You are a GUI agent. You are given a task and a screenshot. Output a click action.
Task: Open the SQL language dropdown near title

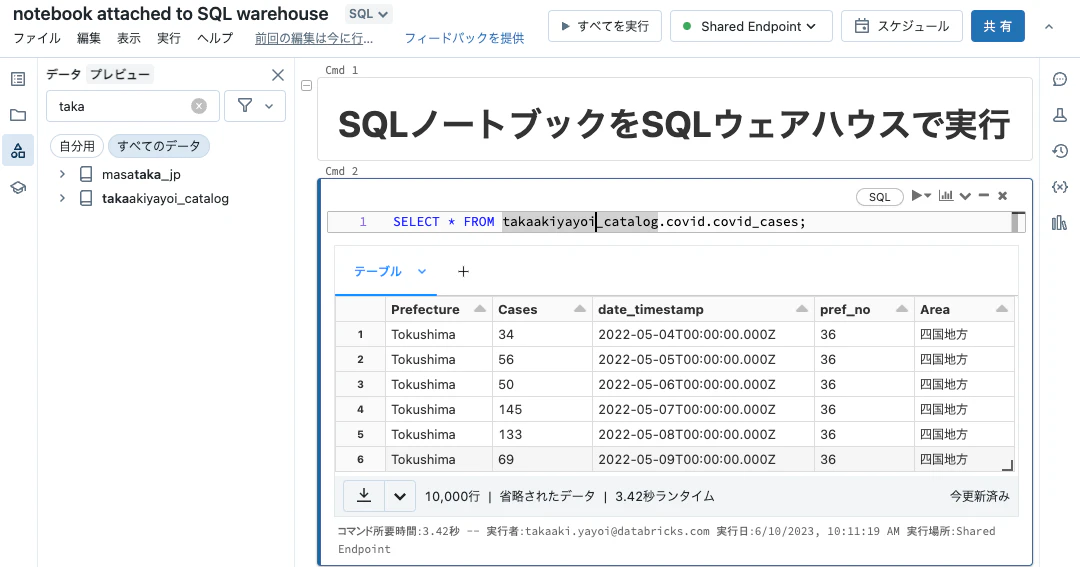pyautogui.click(x=368, y=14)
